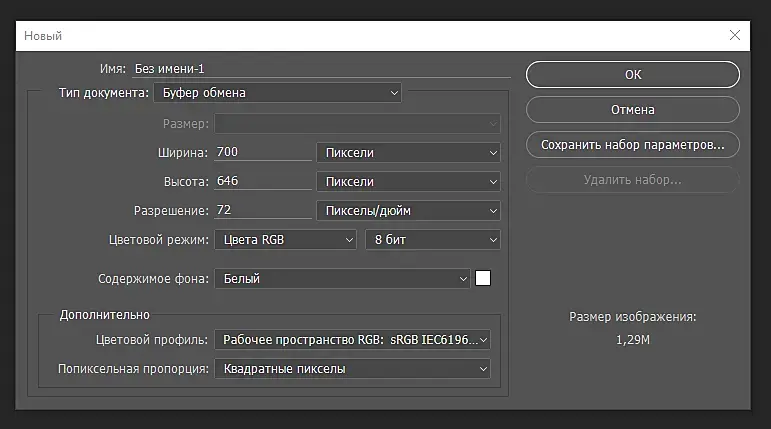This screenshot has height=429, width=771.
Task: Click the OK button
Action: point(632,74)
